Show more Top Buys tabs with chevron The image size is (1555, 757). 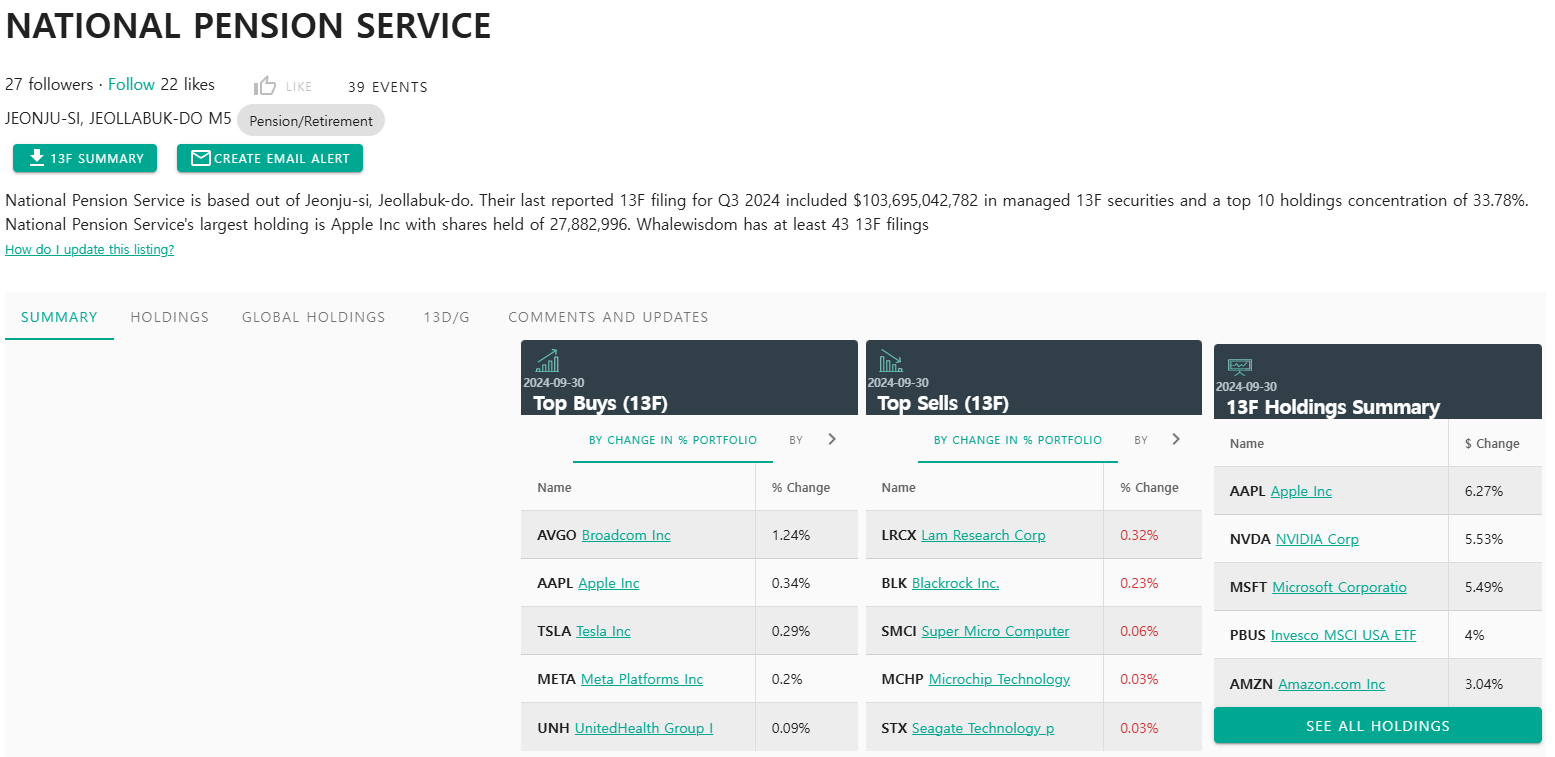(x=832, y=439)
